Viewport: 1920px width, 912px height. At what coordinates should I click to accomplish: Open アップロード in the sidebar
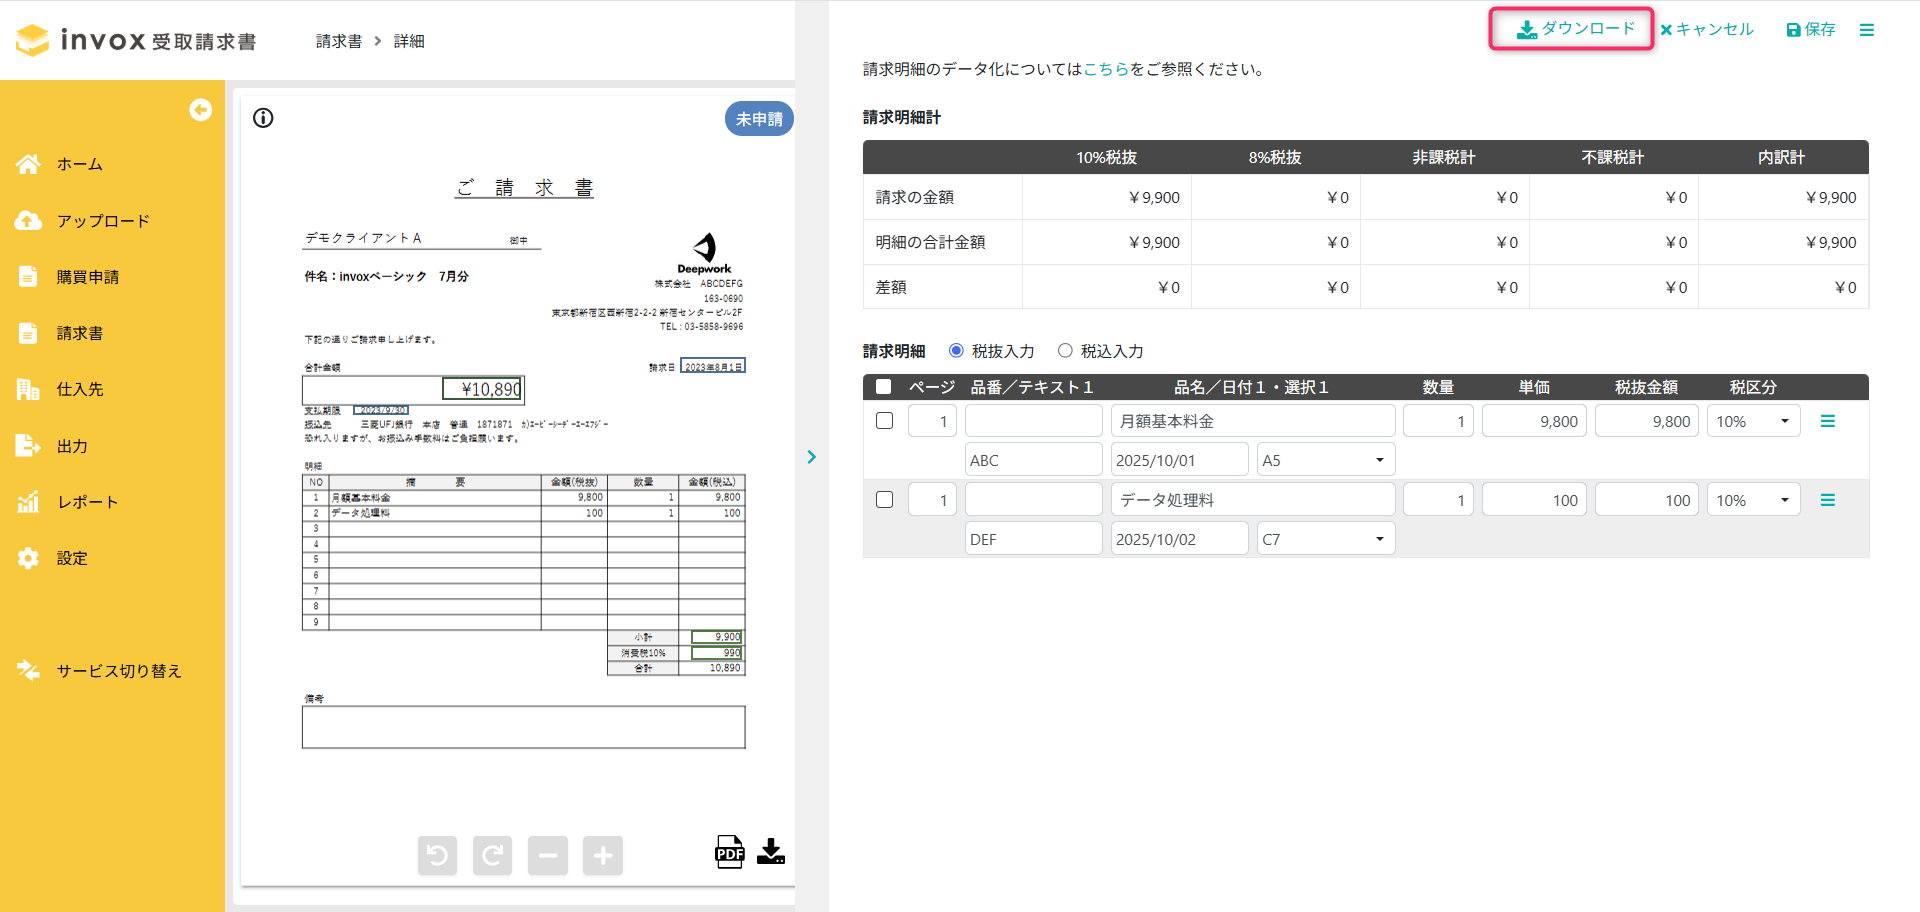coord(103,221)
